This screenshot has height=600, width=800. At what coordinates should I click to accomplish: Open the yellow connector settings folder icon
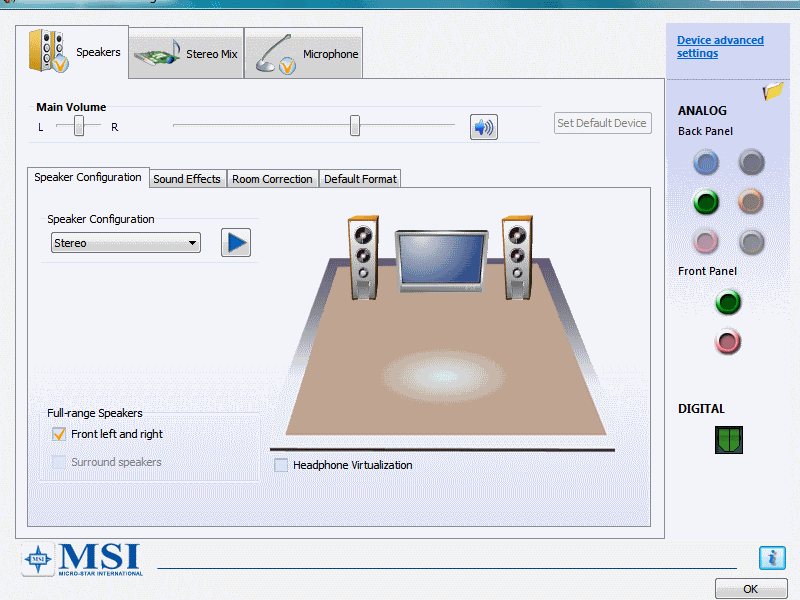click(x=772, y=92)
